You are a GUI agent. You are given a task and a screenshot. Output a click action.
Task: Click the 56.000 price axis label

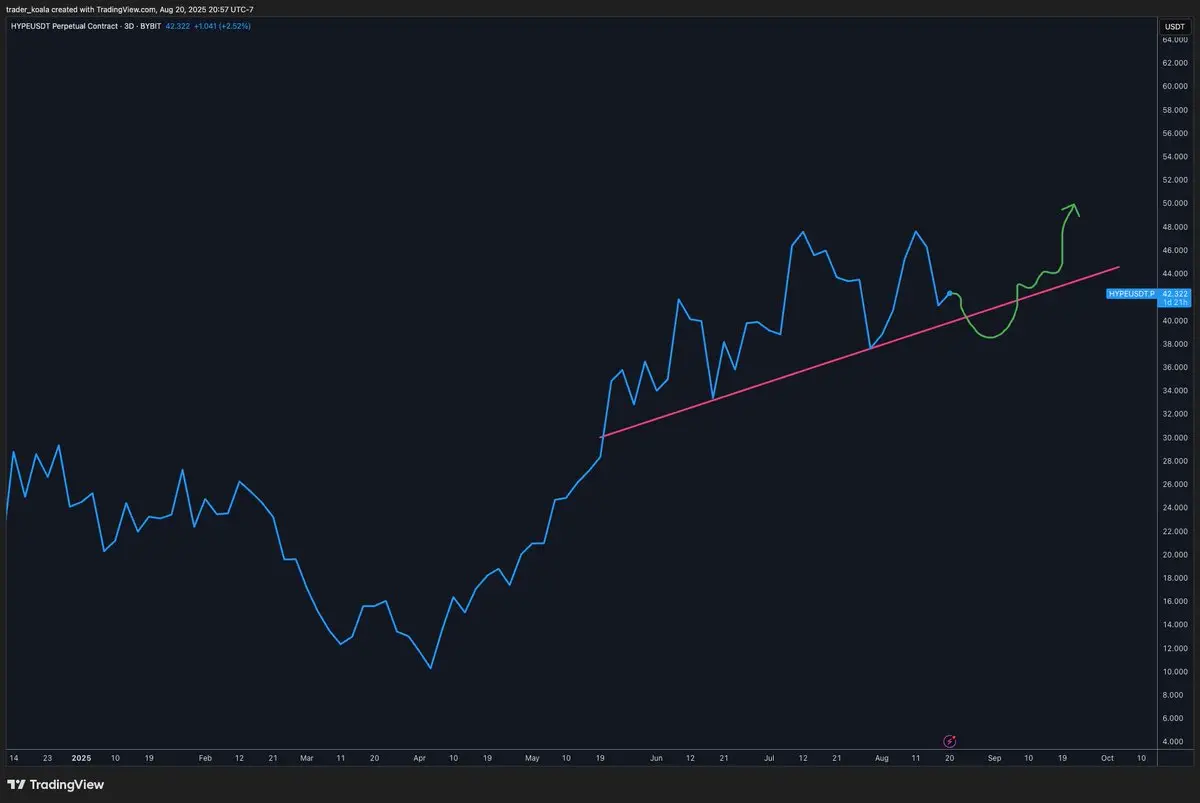pyautogui.click(x=1174, y=133)
